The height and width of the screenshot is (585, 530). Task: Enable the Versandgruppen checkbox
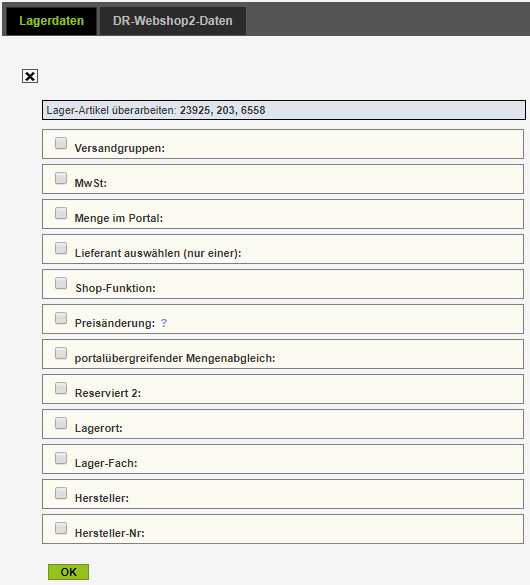point(61,143)
